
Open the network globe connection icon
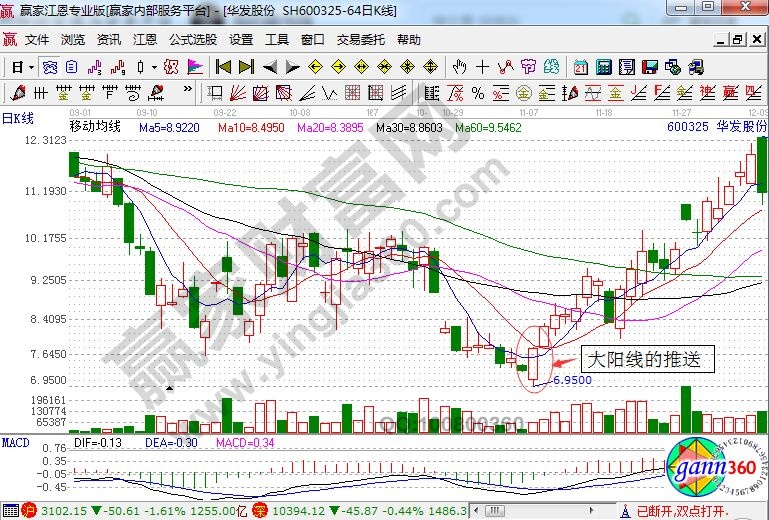673,67
